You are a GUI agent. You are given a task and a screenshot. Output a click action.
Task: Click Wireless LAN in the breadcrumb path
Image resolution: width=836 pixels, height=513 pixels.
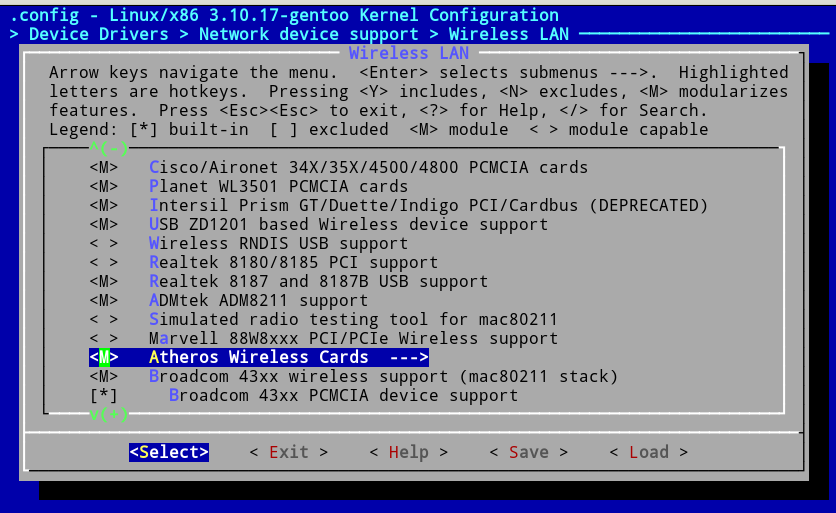pos(509,34)
